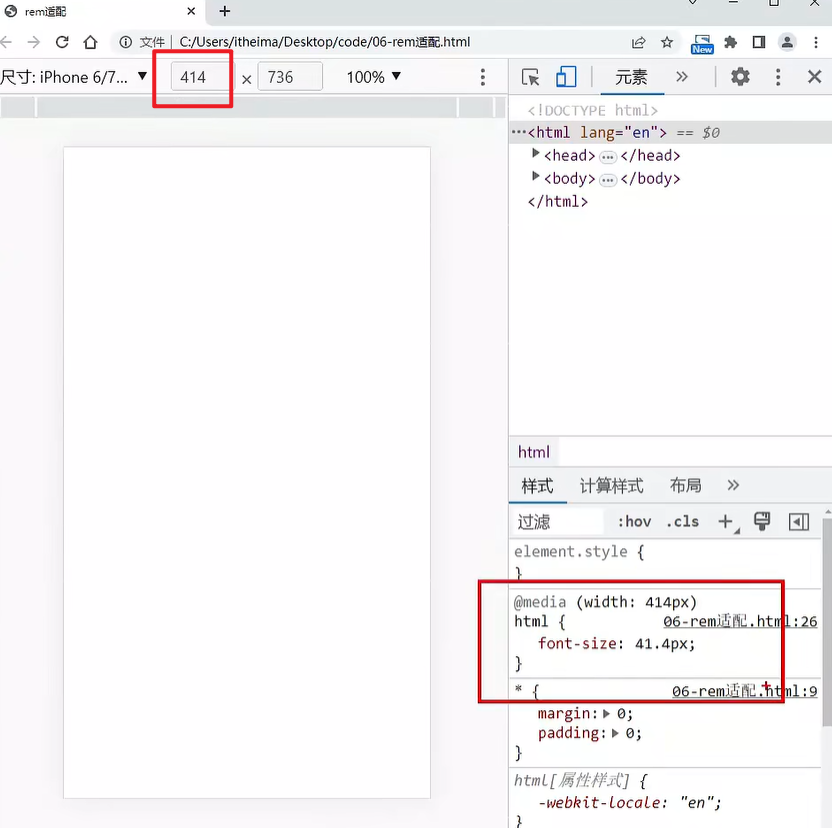
Task: Bookmark this page with the star icon
Action: [x=667, y=42]
